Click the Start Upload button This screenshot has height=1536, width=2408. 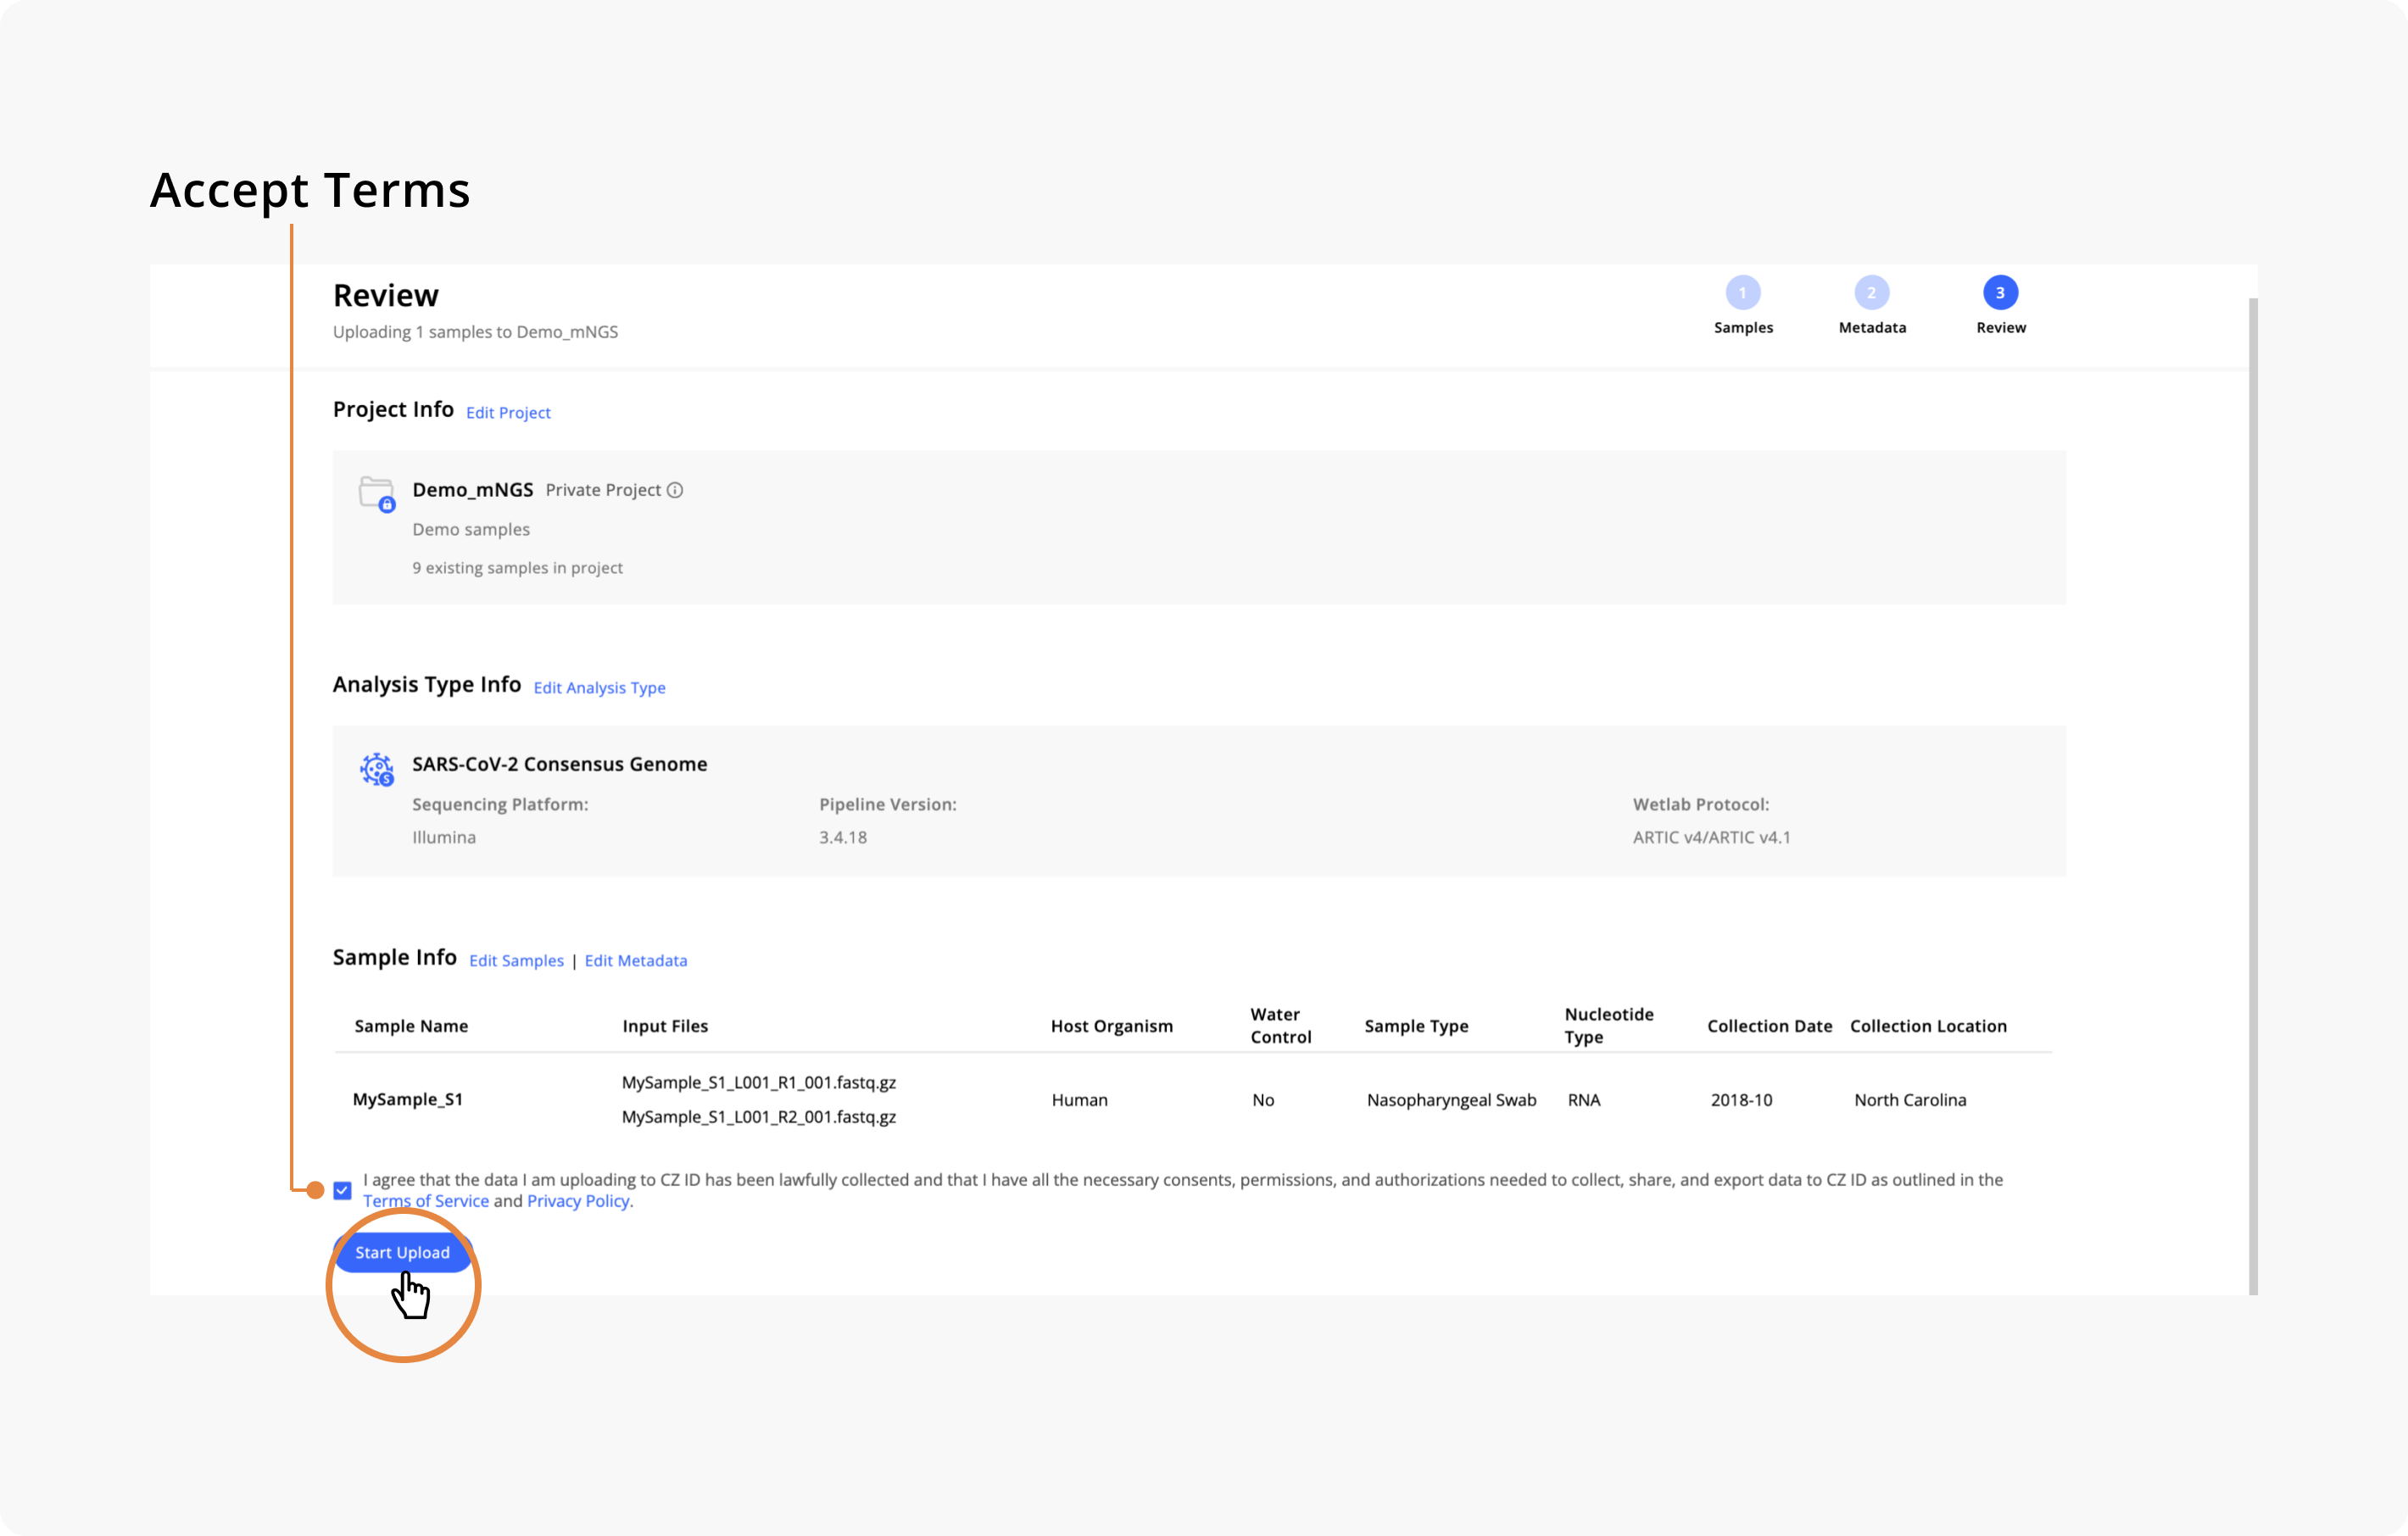click(x=402, y=1253)
